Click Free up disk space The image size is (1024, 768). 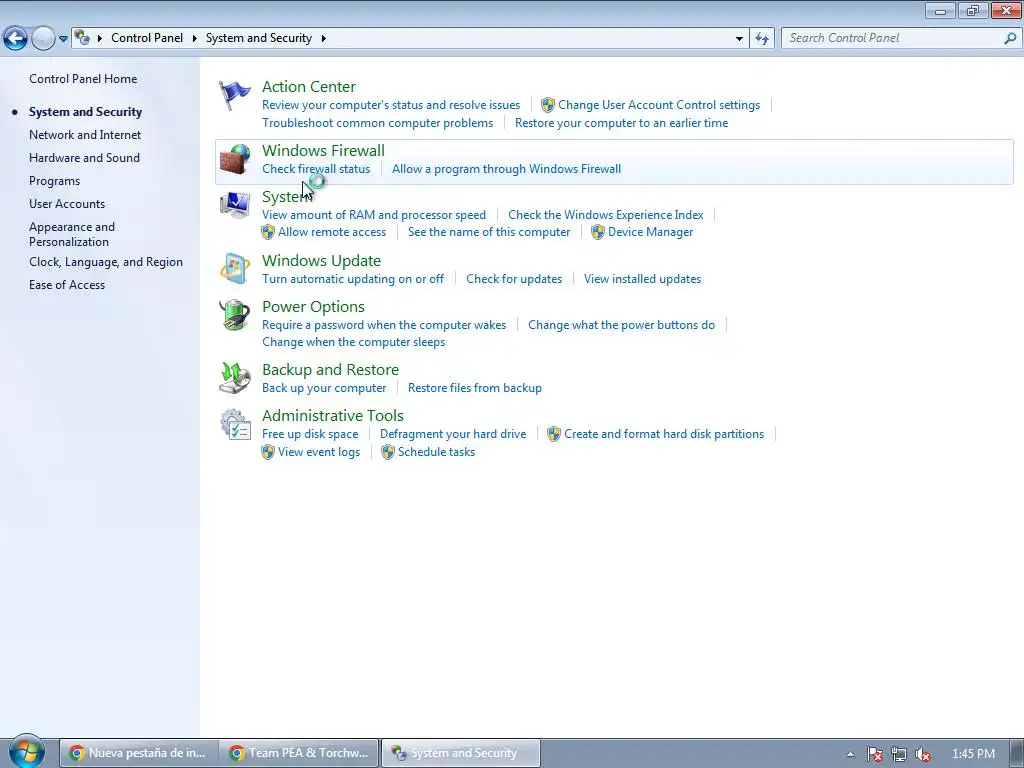310,434
